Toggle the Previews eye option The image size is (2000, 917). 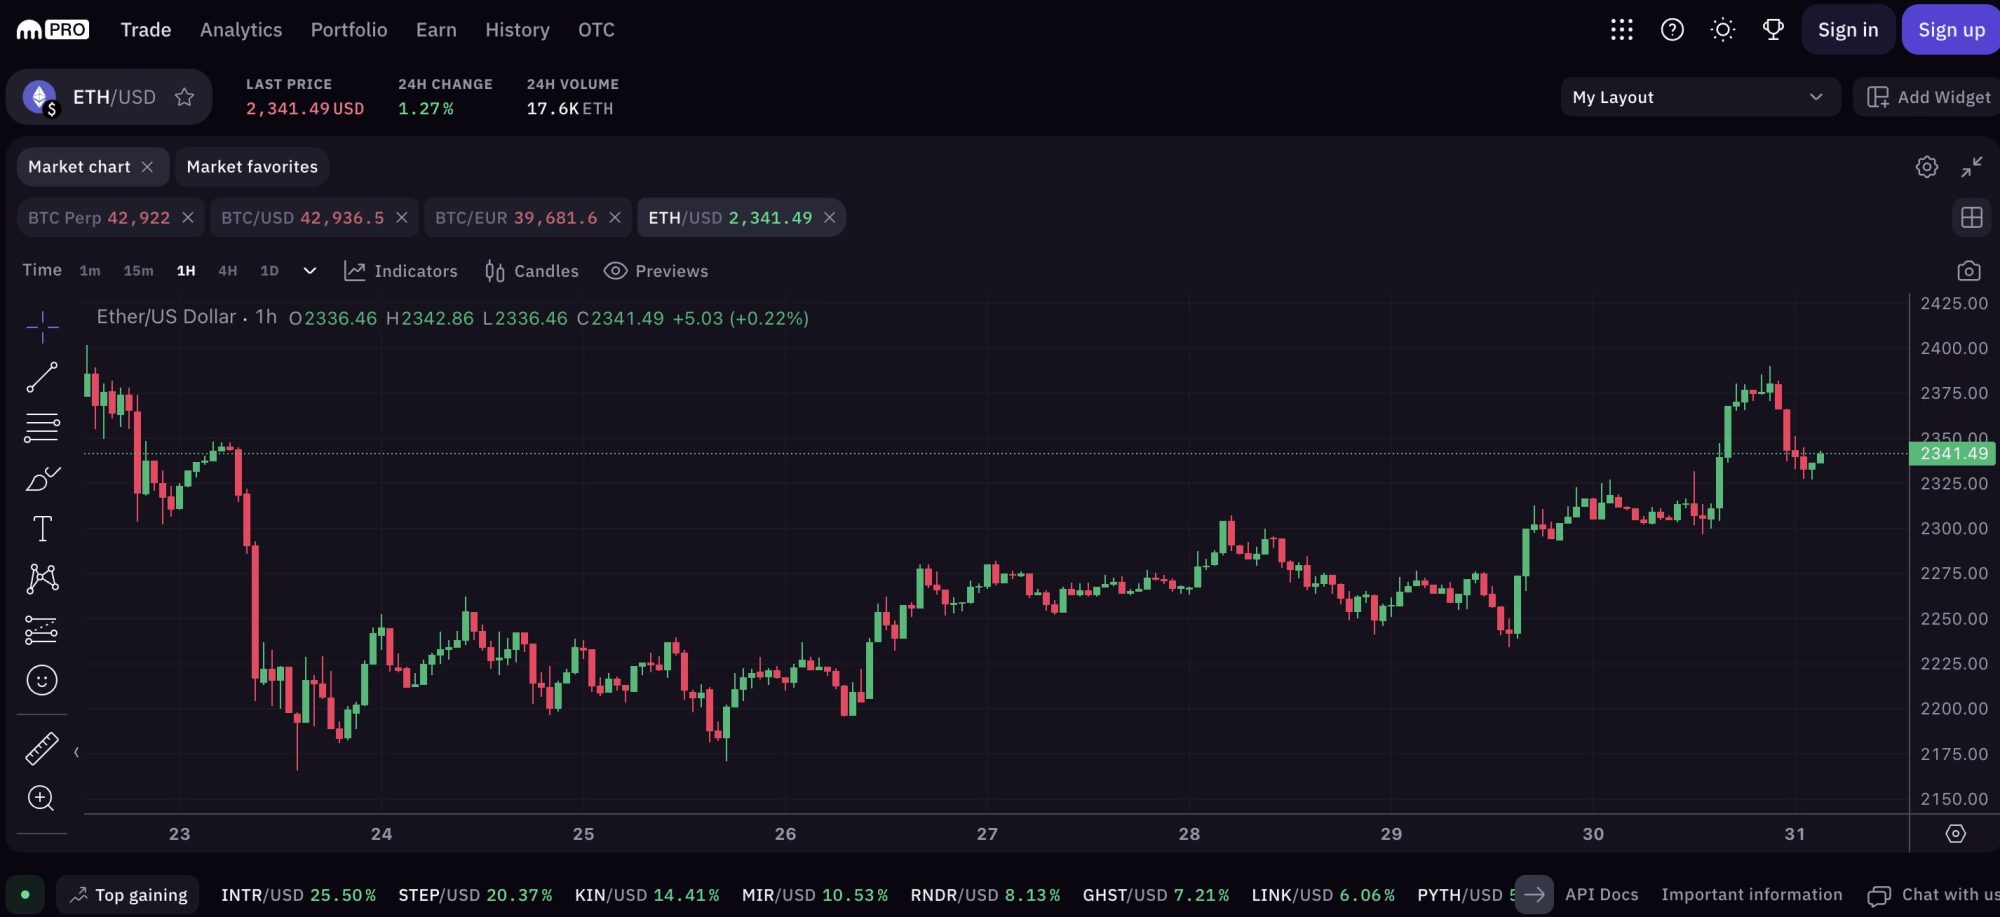656,271
